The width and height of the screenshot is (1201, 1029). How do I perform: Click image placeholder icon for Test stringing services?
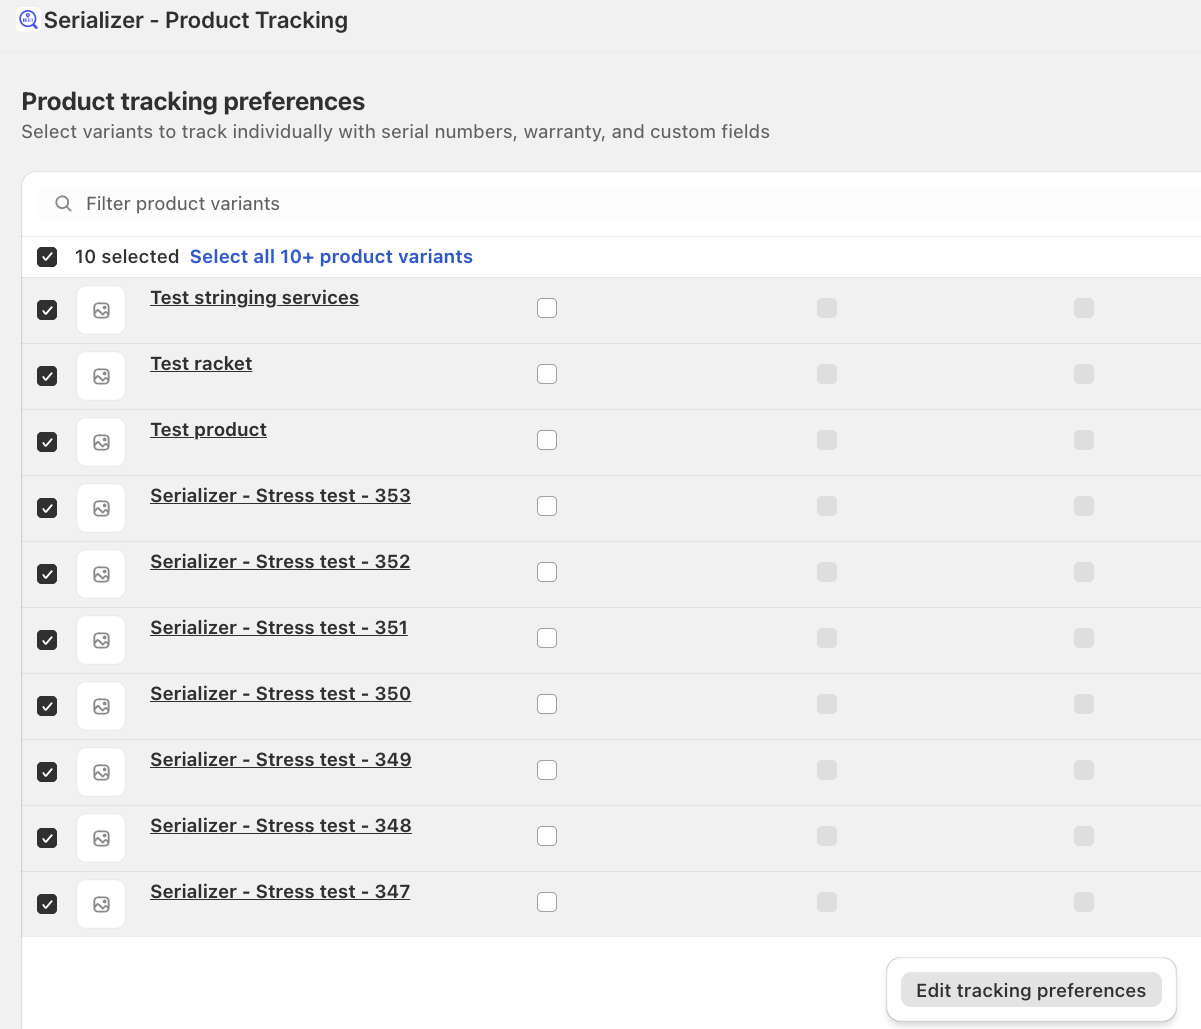101,310
